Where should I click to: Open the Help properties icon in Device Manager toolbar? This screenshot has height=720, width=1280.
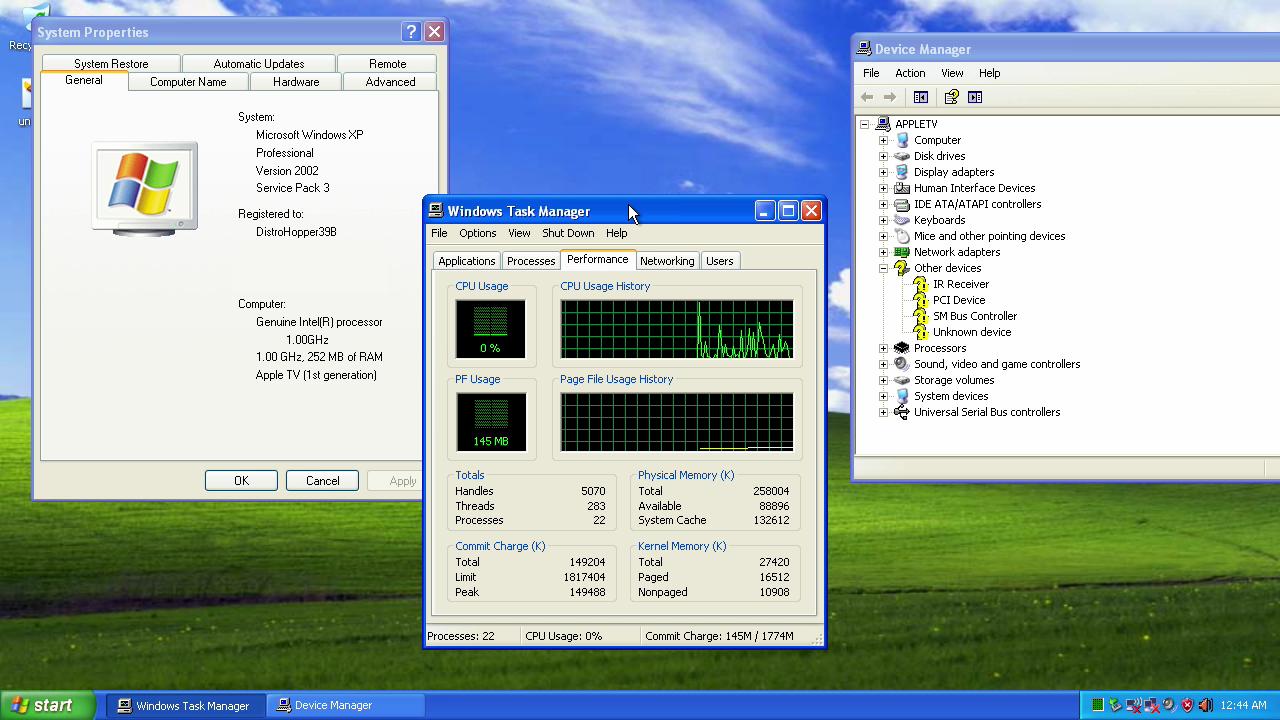click(x=951, y=97)
